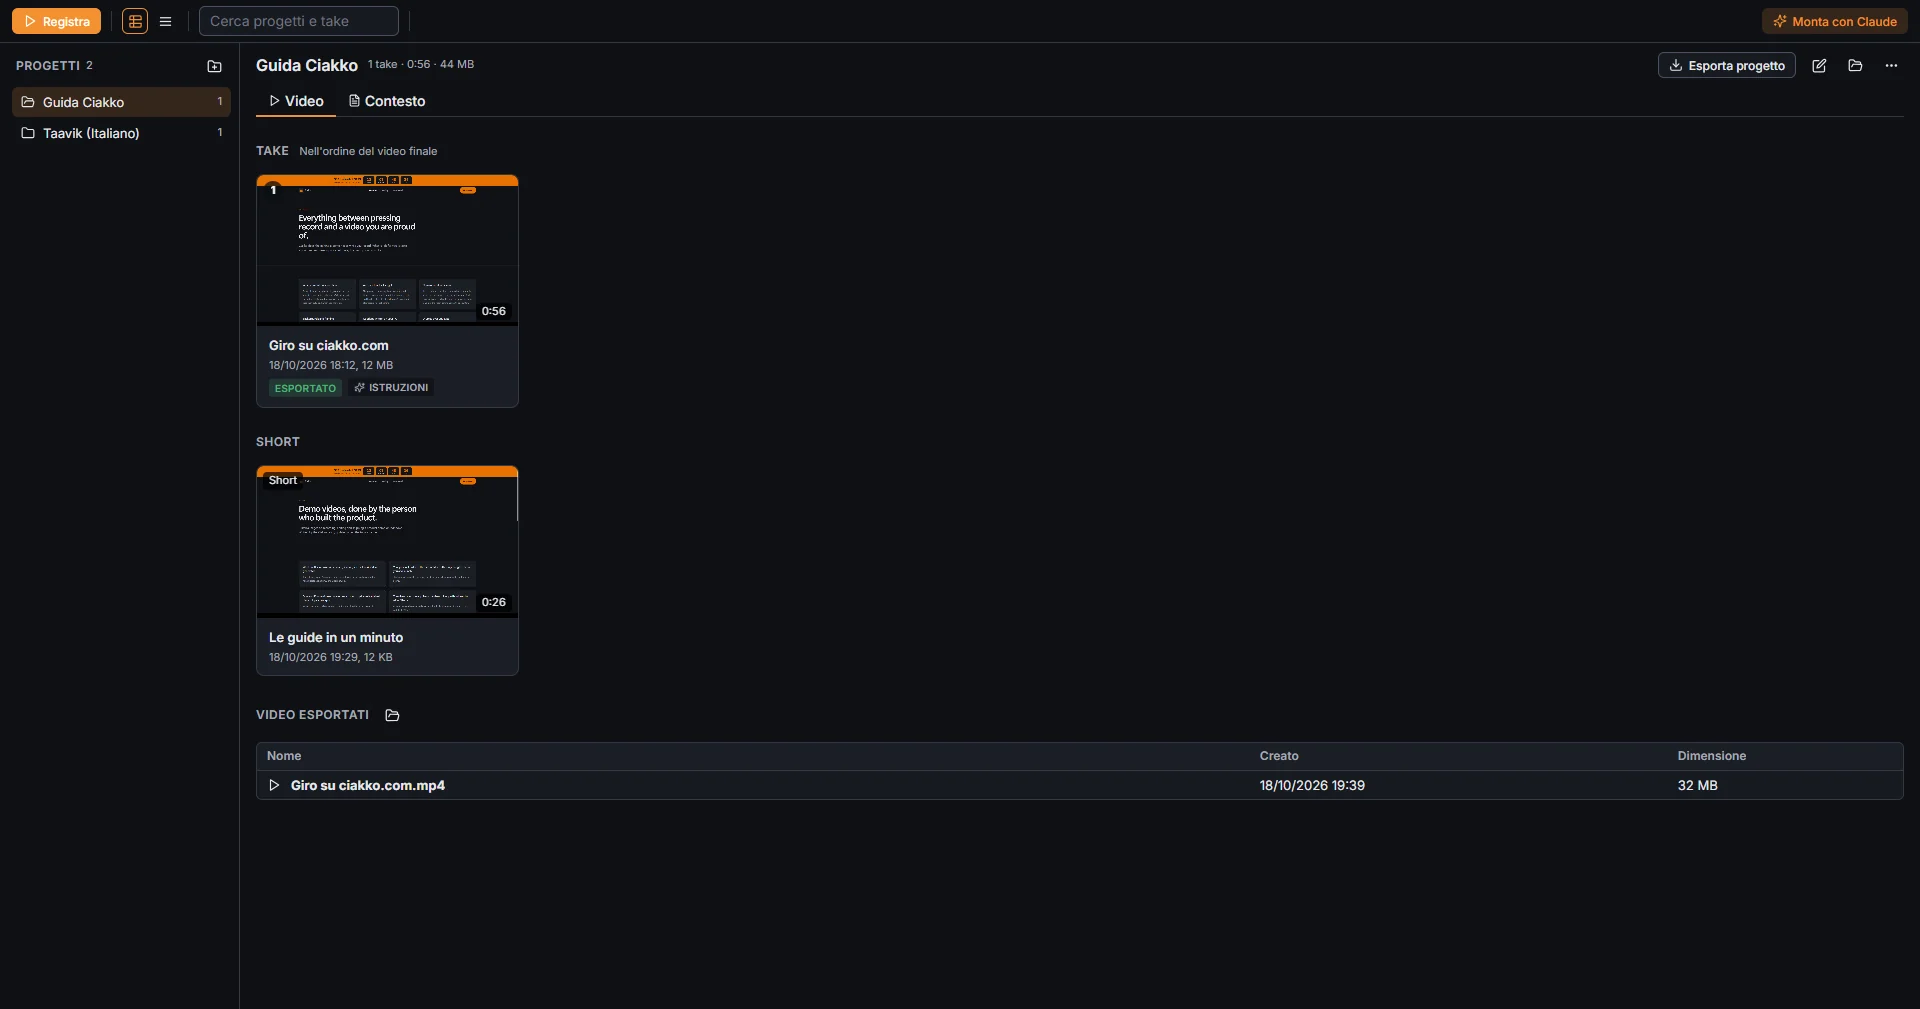Click the ESPORTATO status badge
Image resolution: width=1920 pixels, height=1009 pixels.
[x=305, y=388]
